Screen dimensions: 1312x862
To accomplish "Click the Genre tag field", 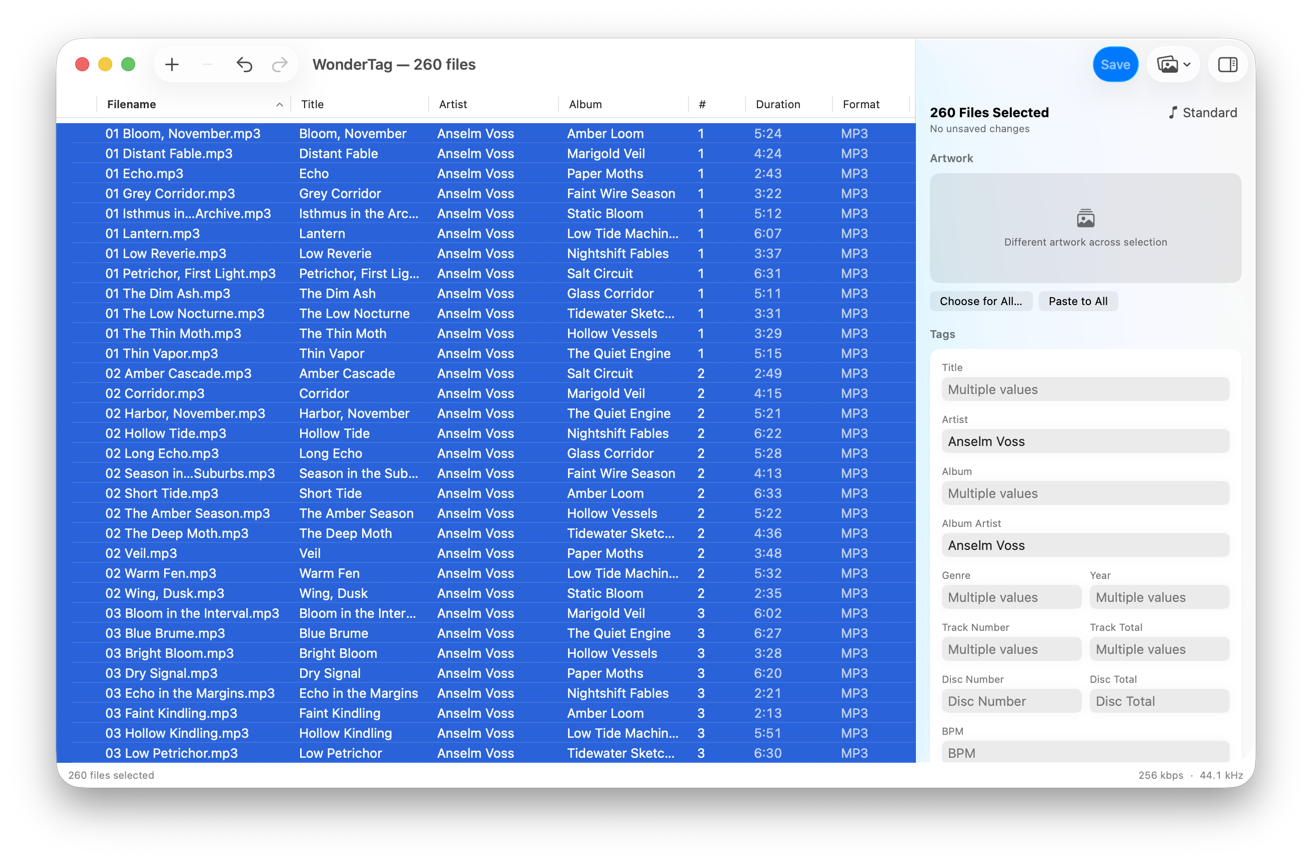I will click(1011, 598).
